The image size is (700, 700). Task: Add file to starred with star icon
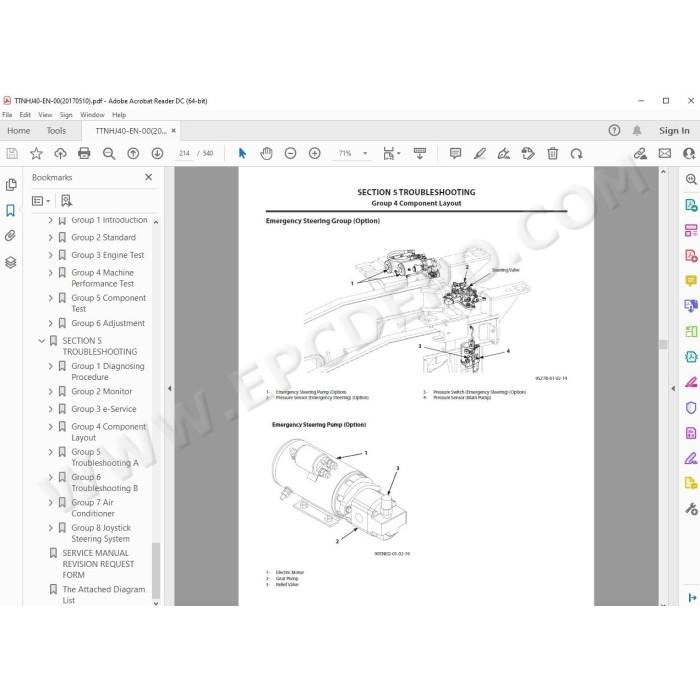click(36, 154)
